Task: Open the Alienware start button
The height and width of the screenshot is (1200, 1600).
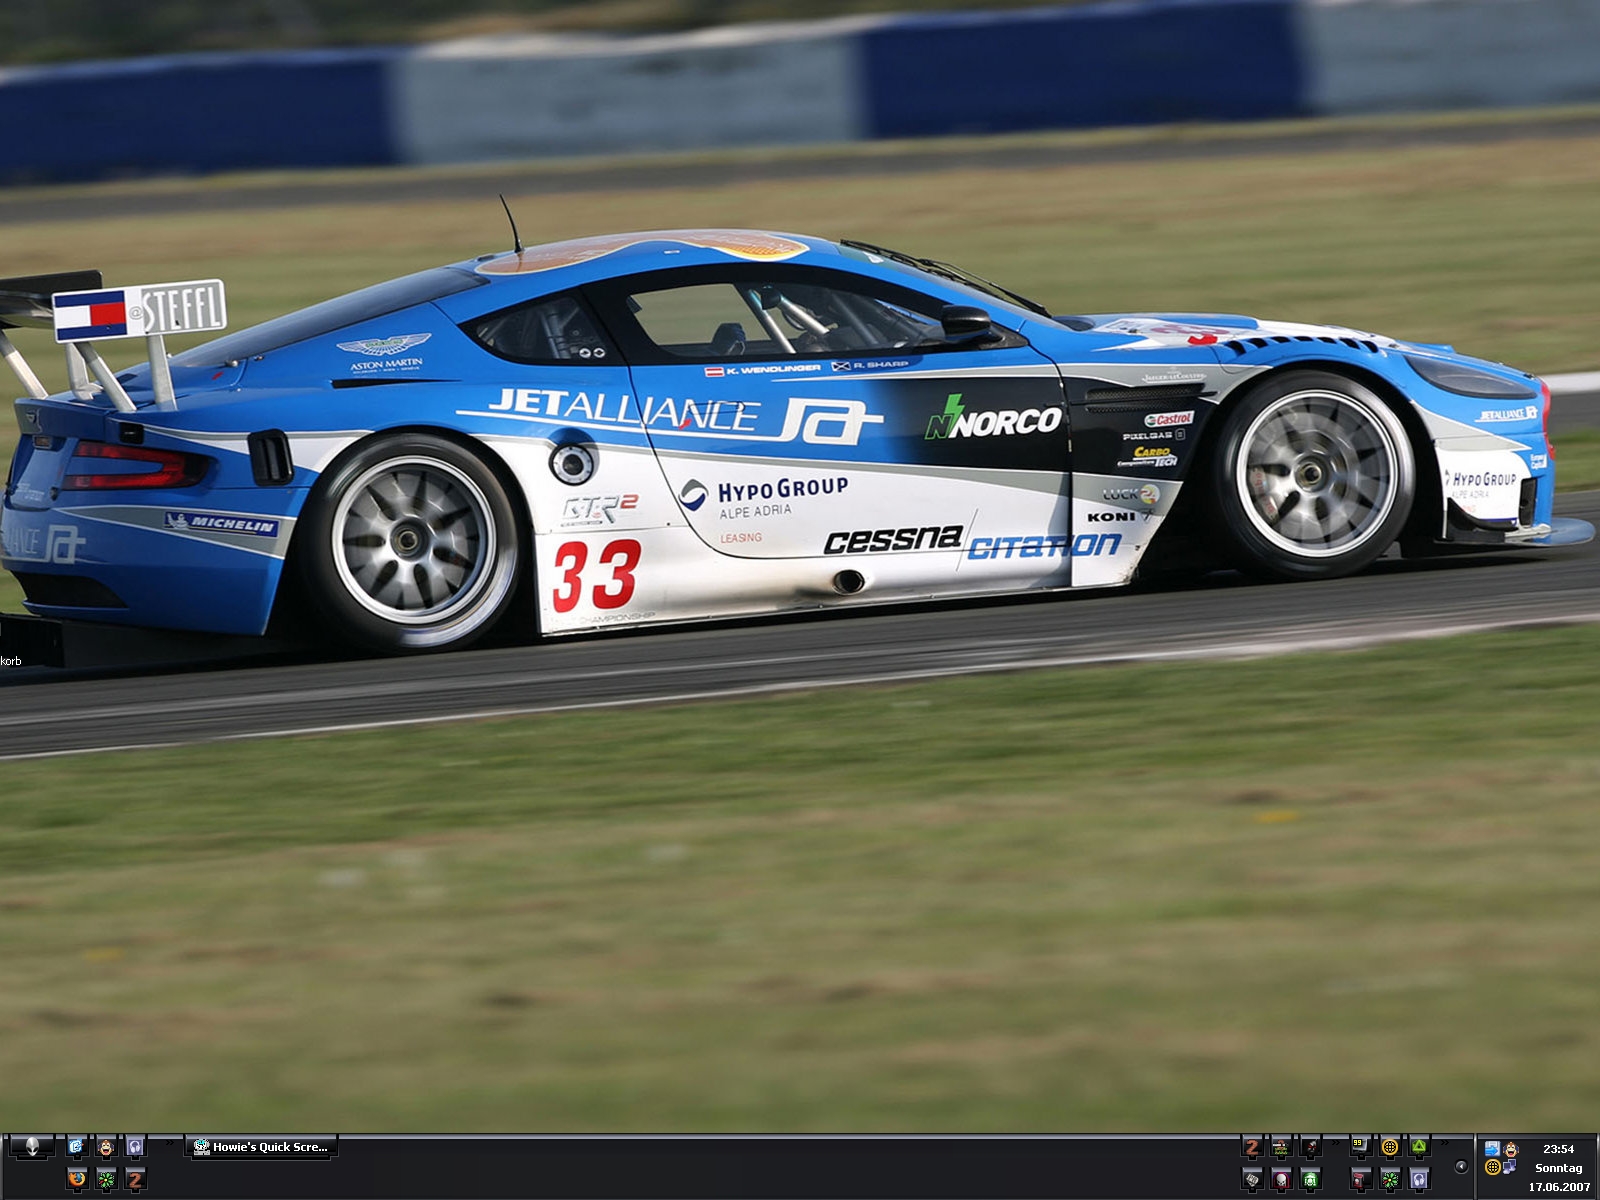Action: pyautogui.click(x=32, y=1147)
